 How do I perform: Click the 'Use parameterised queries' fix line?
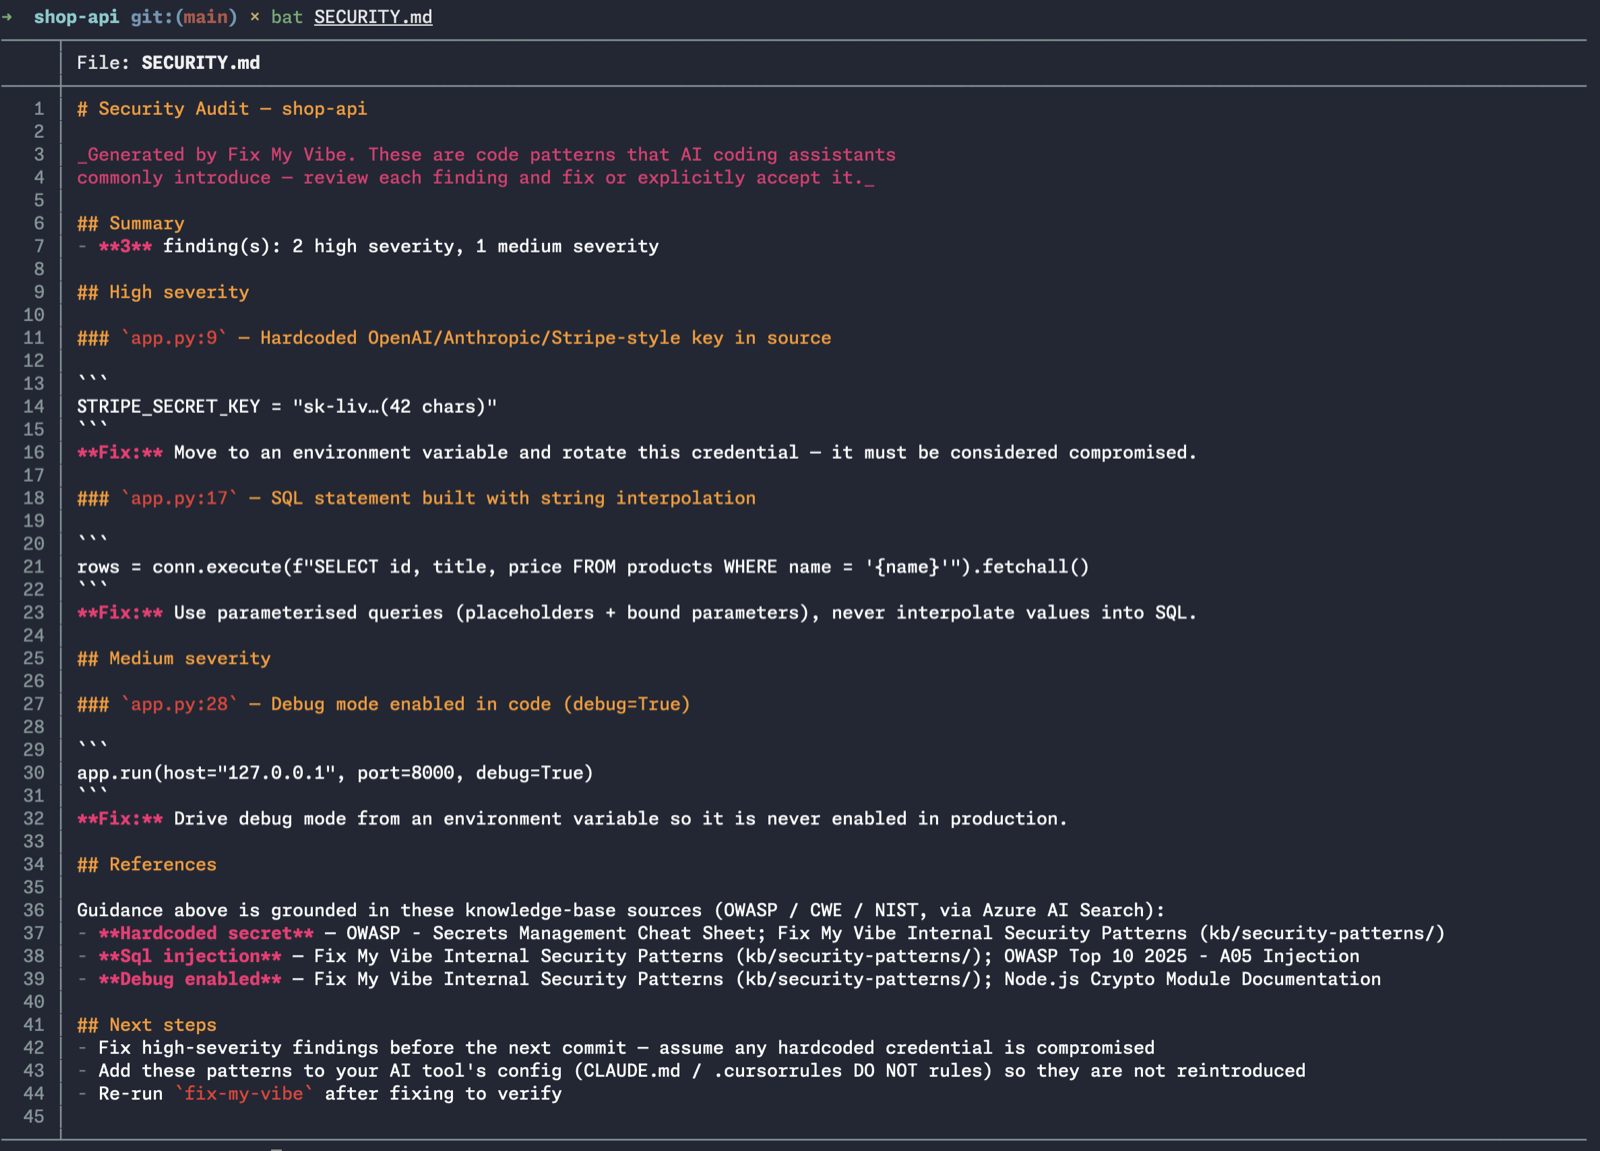637,613
